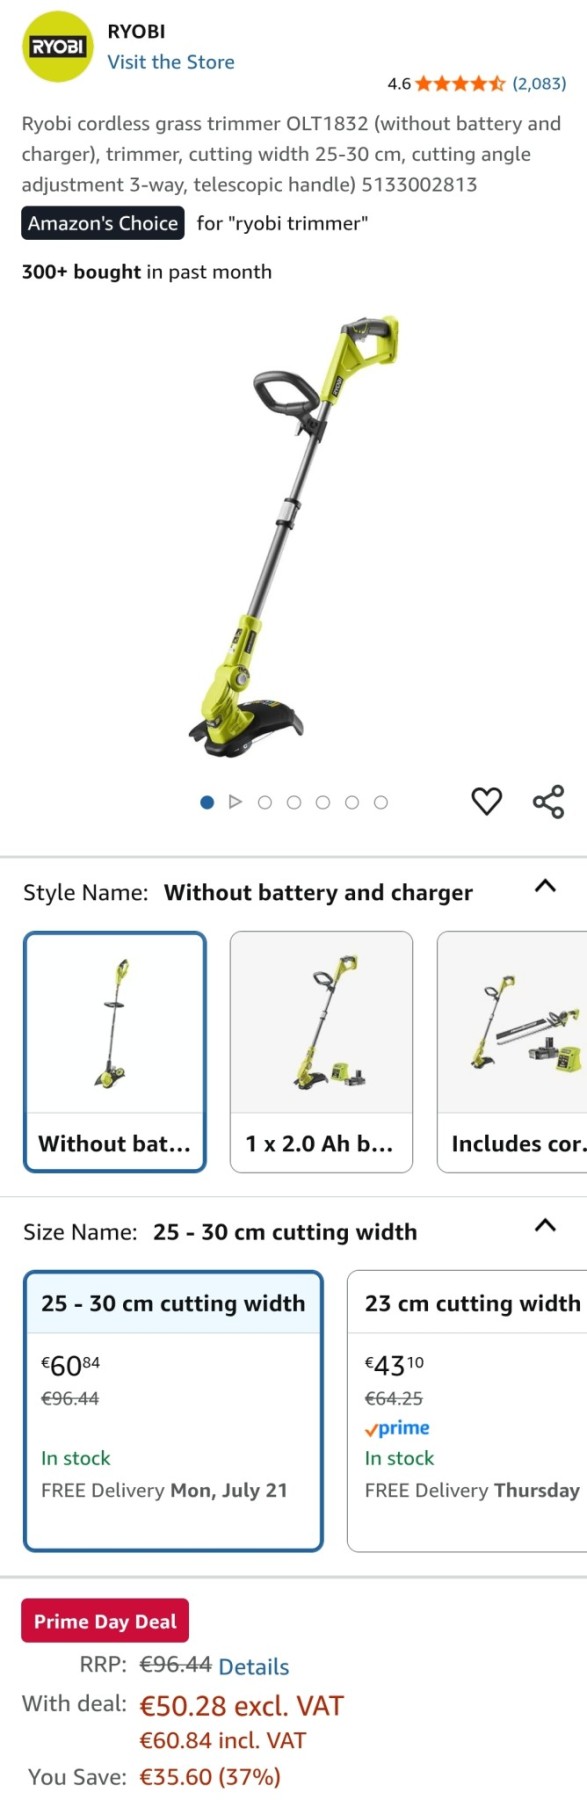Collapse the Size Name section

coord(545,1225)
